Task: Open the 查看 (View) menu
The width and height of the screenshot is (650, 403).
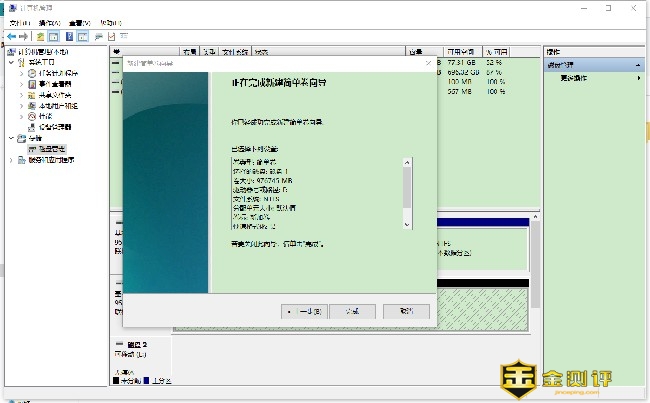Action: click(x=81, y=22)
